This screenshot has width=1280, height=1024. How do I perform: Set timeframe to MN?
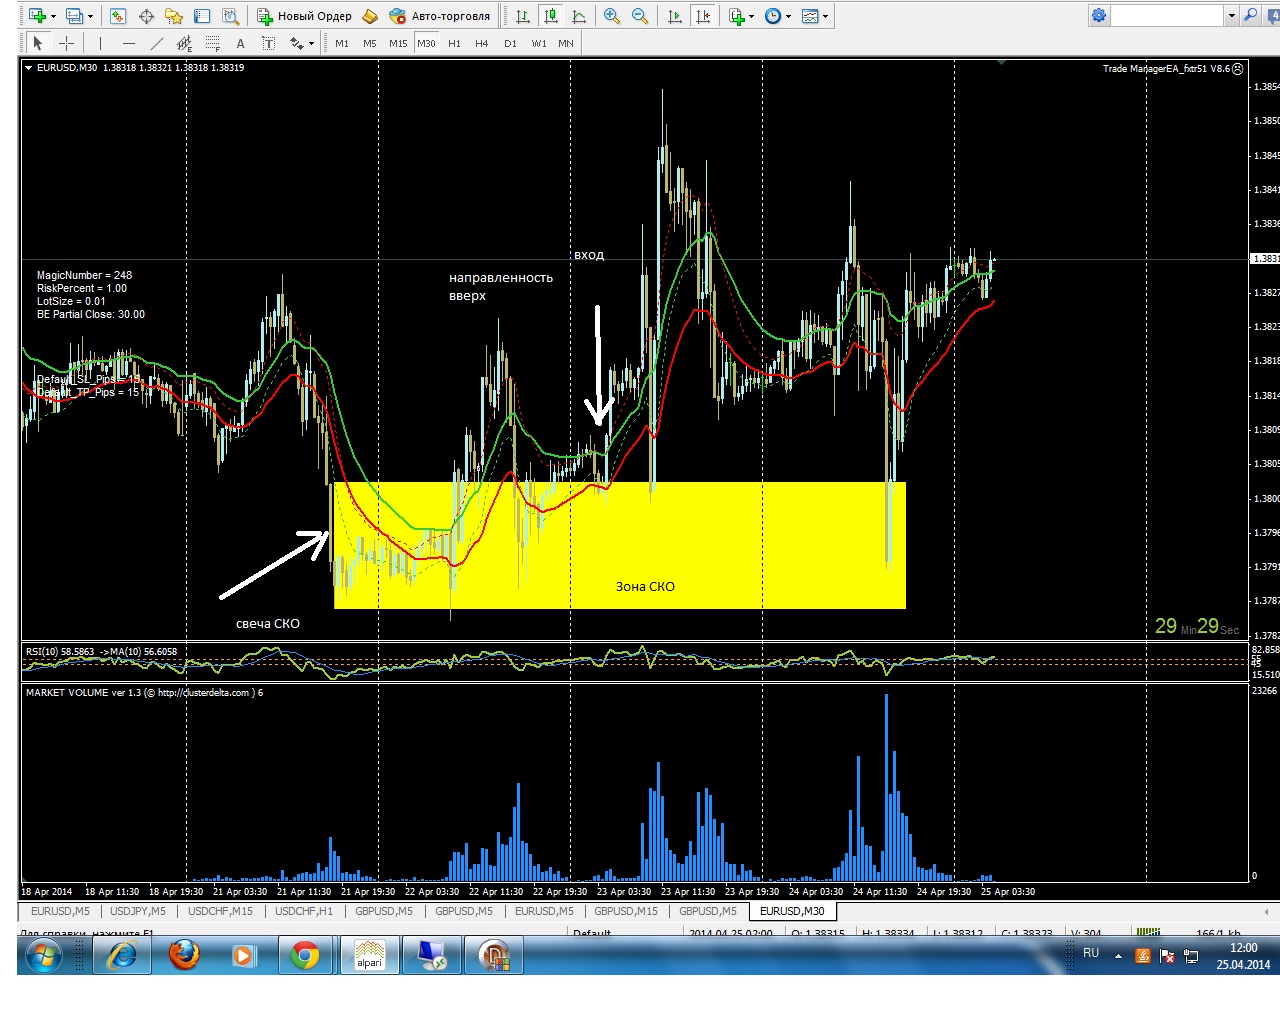coord(566,43)
